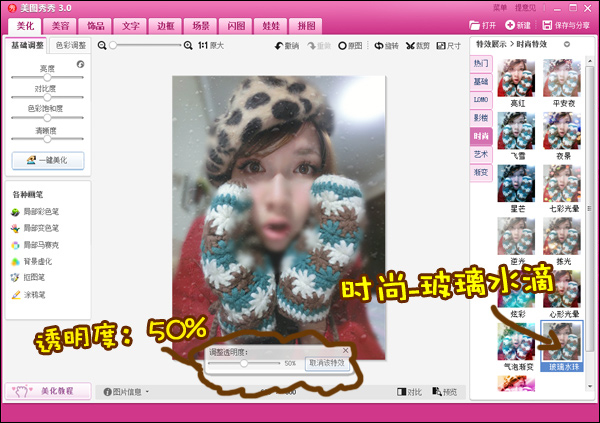Click 保存与分享 save icon
Screen dimensions: 600x423
point(547,25)
